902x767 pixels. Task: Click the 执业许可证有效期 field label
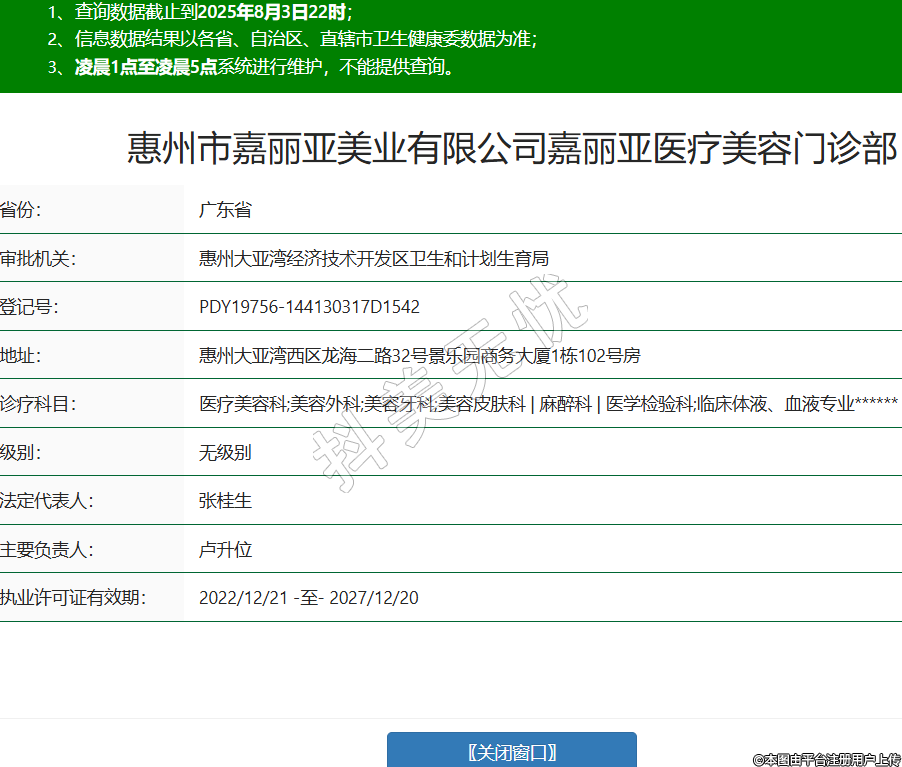(x=73, y=598)
